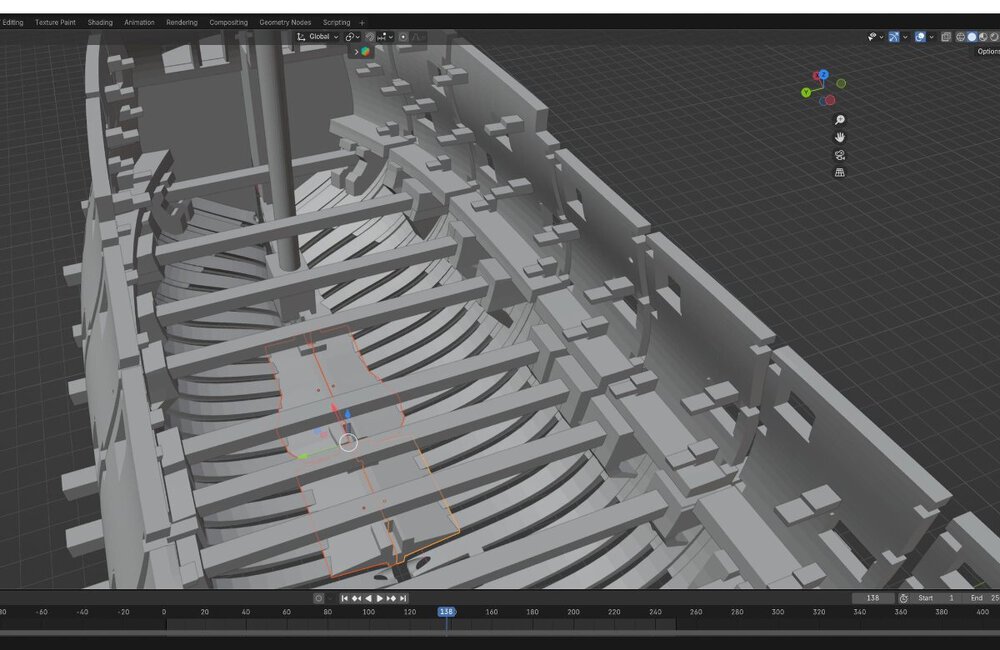Open the viewport Options menu
This screenshot has width=1000, height=650.
tap(988, 52)
